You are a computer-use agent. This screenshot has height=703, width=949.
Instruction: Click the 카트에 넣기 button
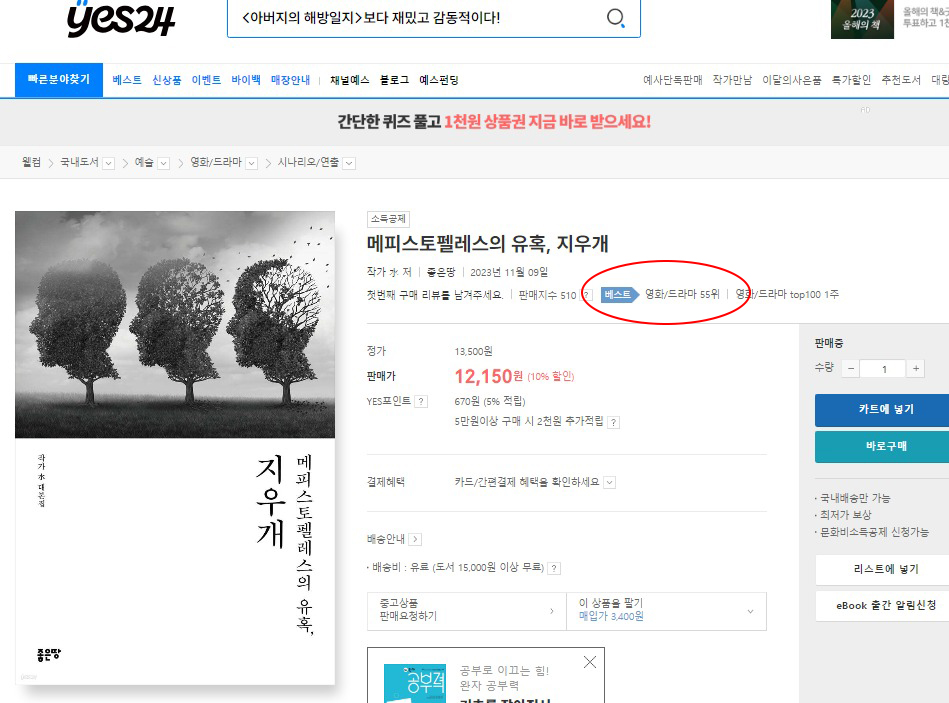tap(882, 410)
